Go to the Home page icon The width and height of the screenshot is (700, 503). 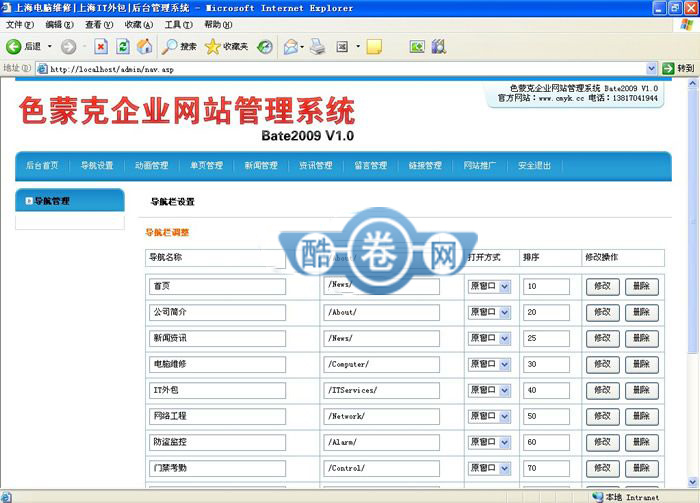point(145,46)
